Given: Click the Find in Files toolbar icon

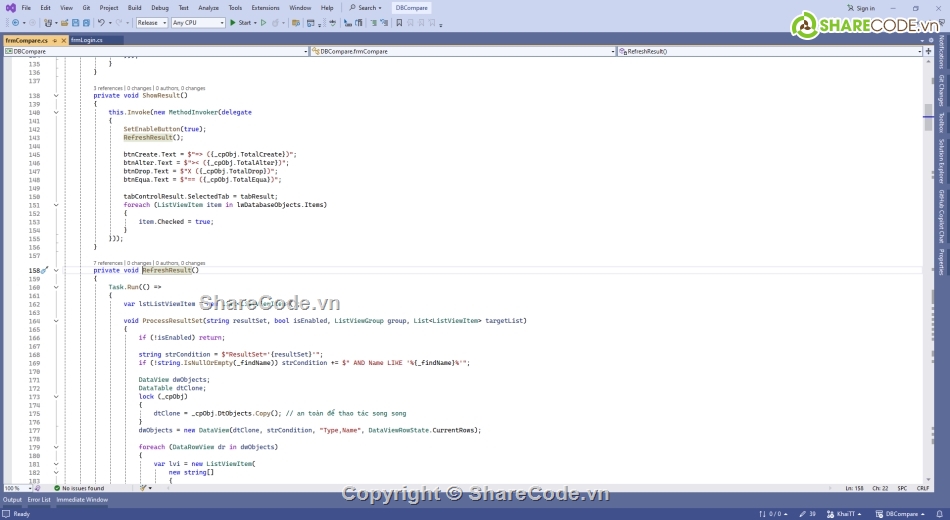Looking at the screenshot, I should (296, 22).
